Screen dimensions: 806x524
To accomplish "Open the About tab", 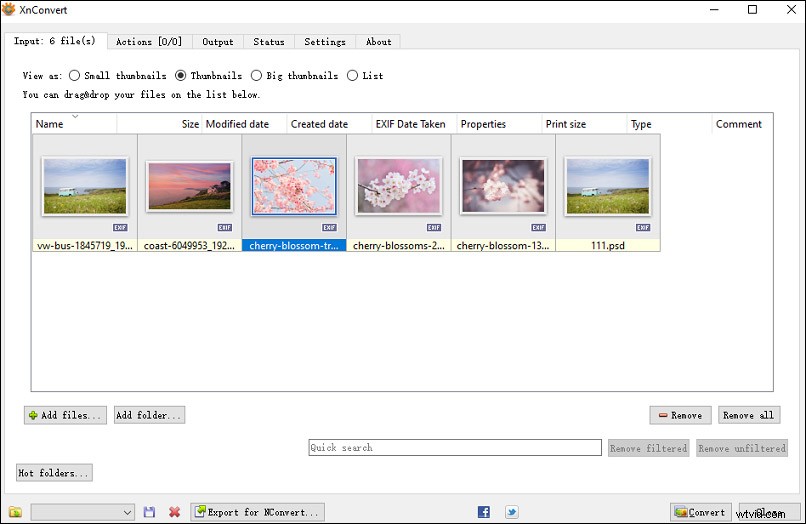I will point(378,42).
